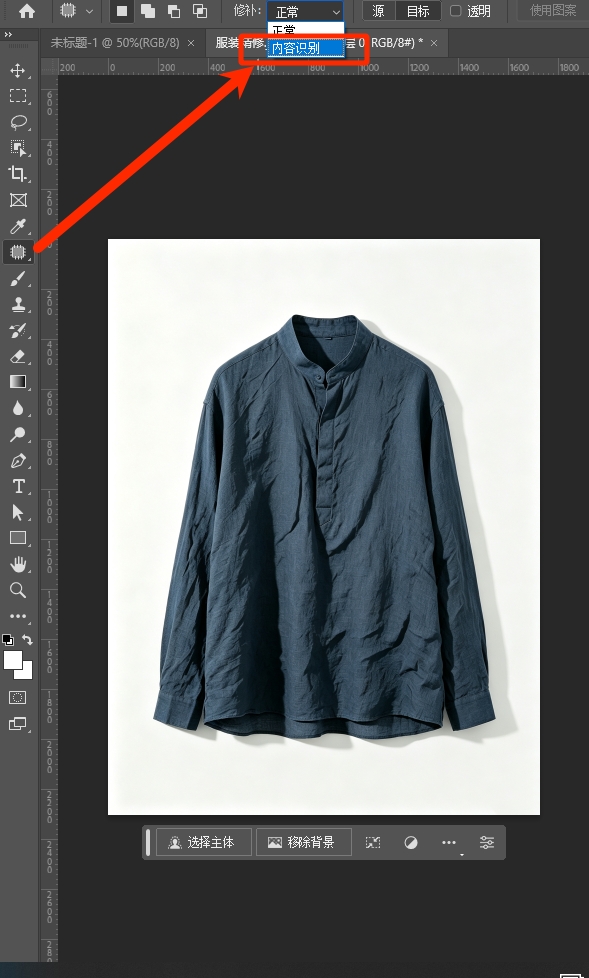Expand the 修补 mode combo box
This screenshot has height=978, width=589.
305,11
